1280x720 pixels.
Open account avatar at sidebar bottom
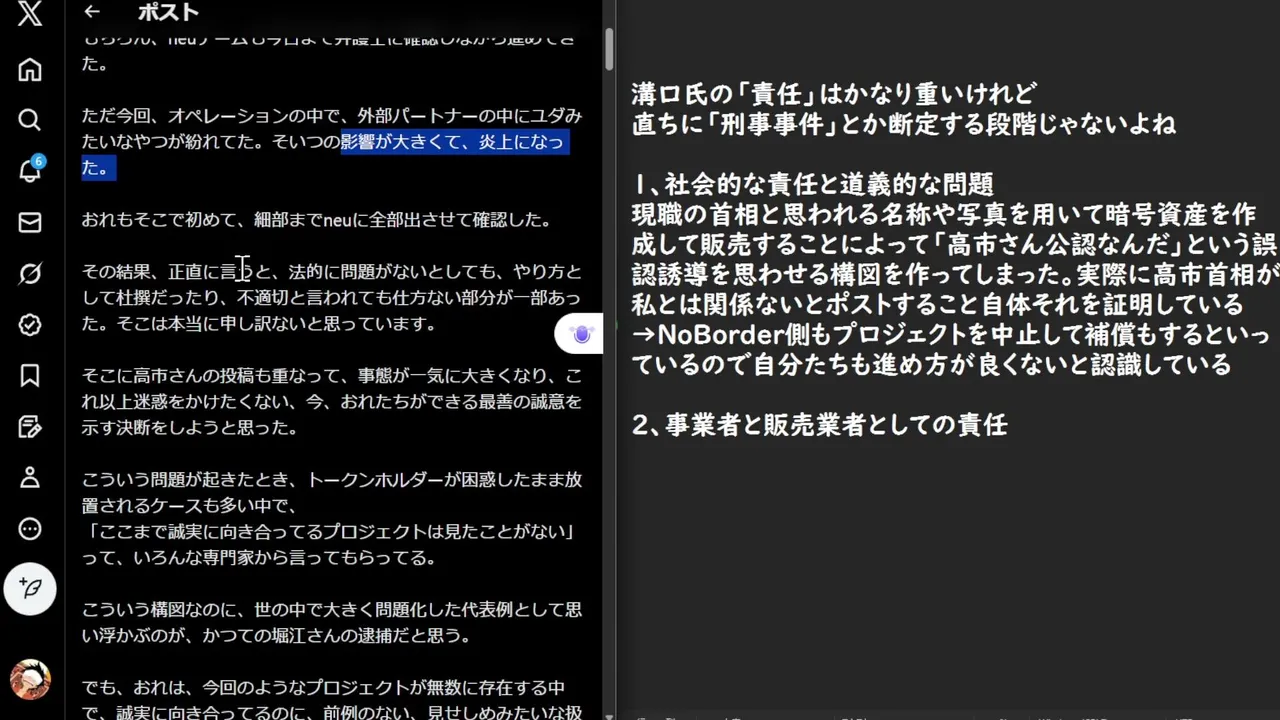(30, 679)
